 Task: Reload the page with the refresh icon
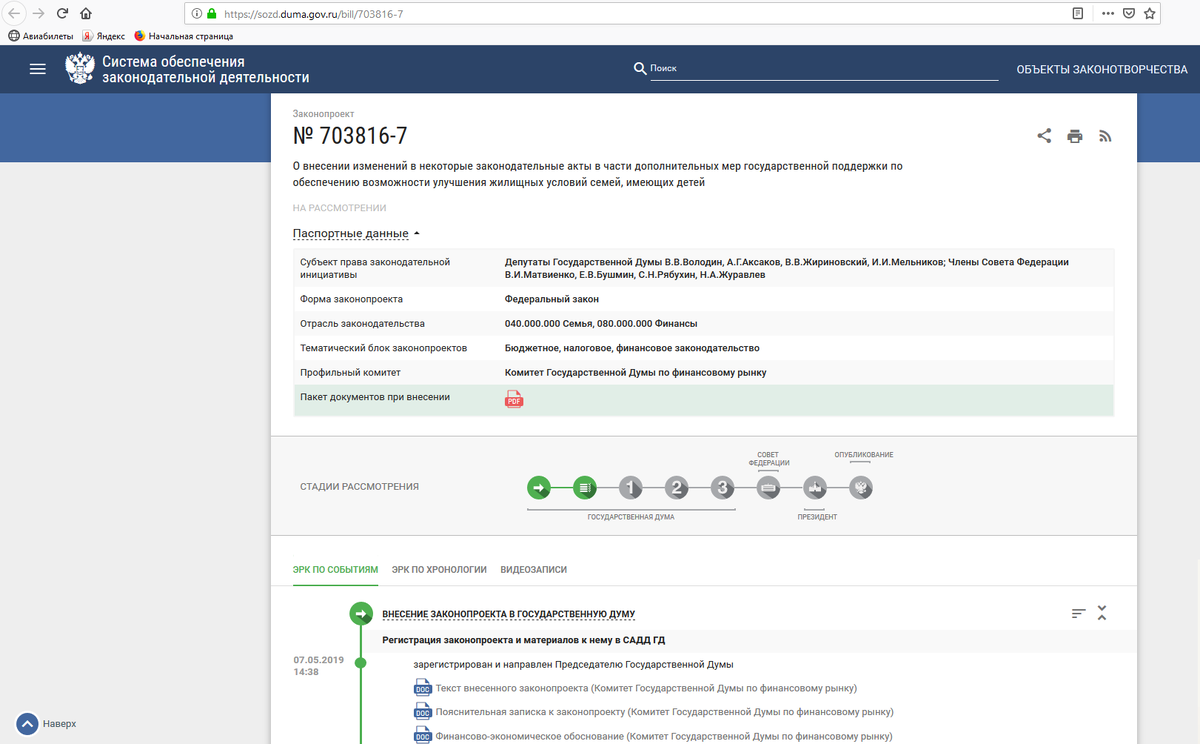[x=62, y=14]
